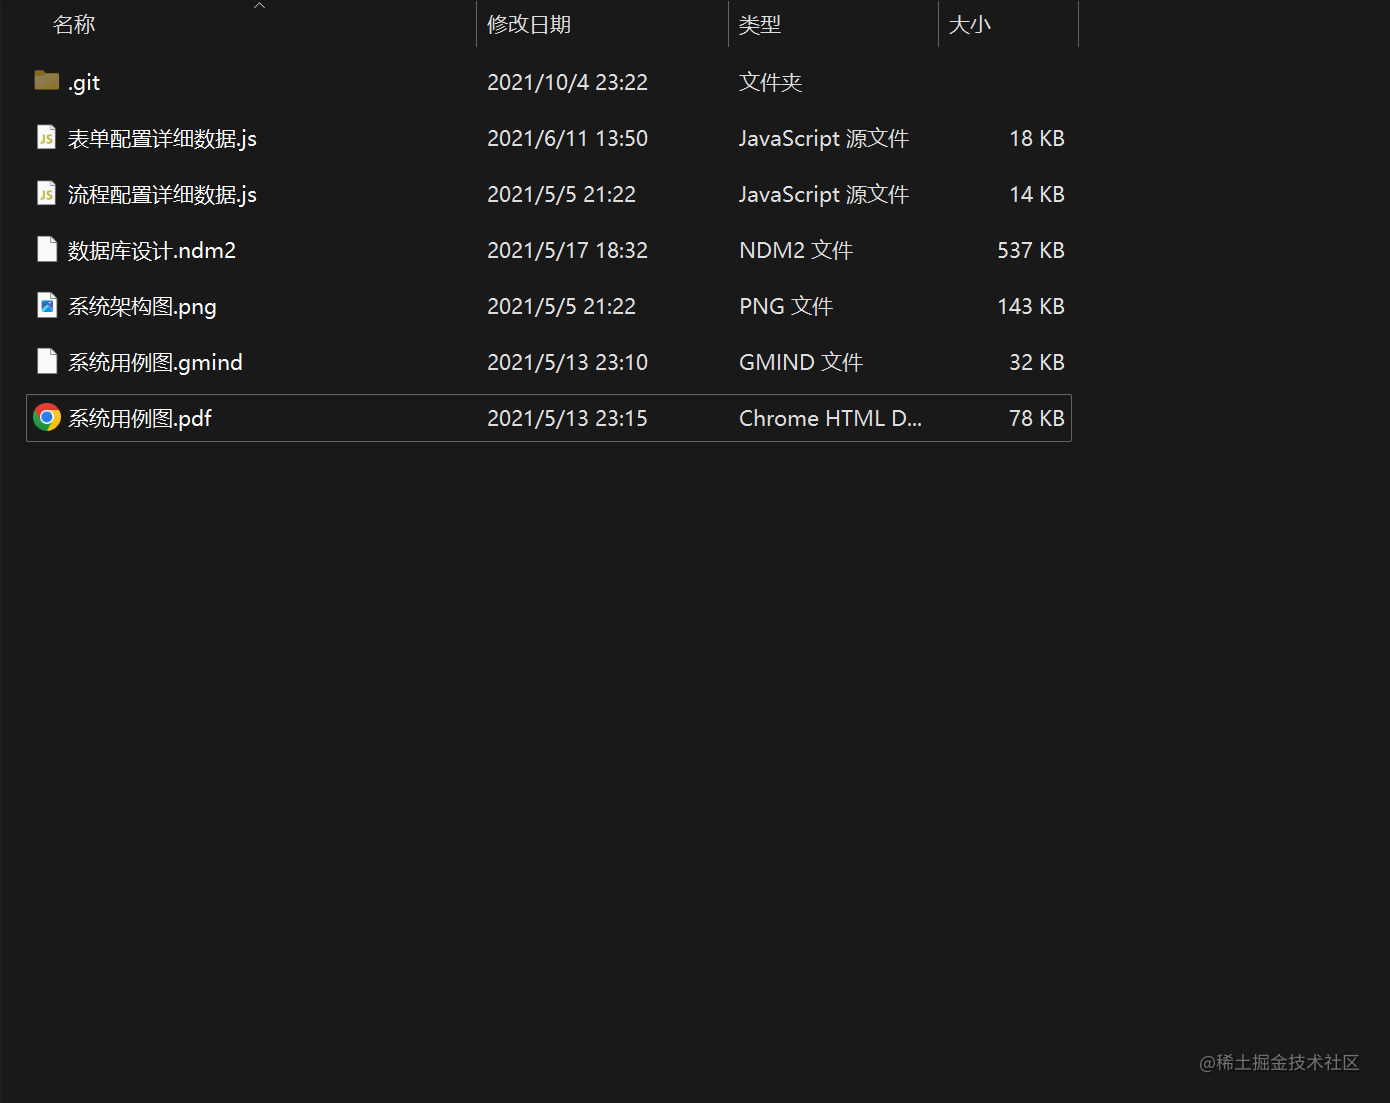This screenshot has height=1103, width=1390.
Task: Click the 78 KB size cell
Action: click(1037, 418)
